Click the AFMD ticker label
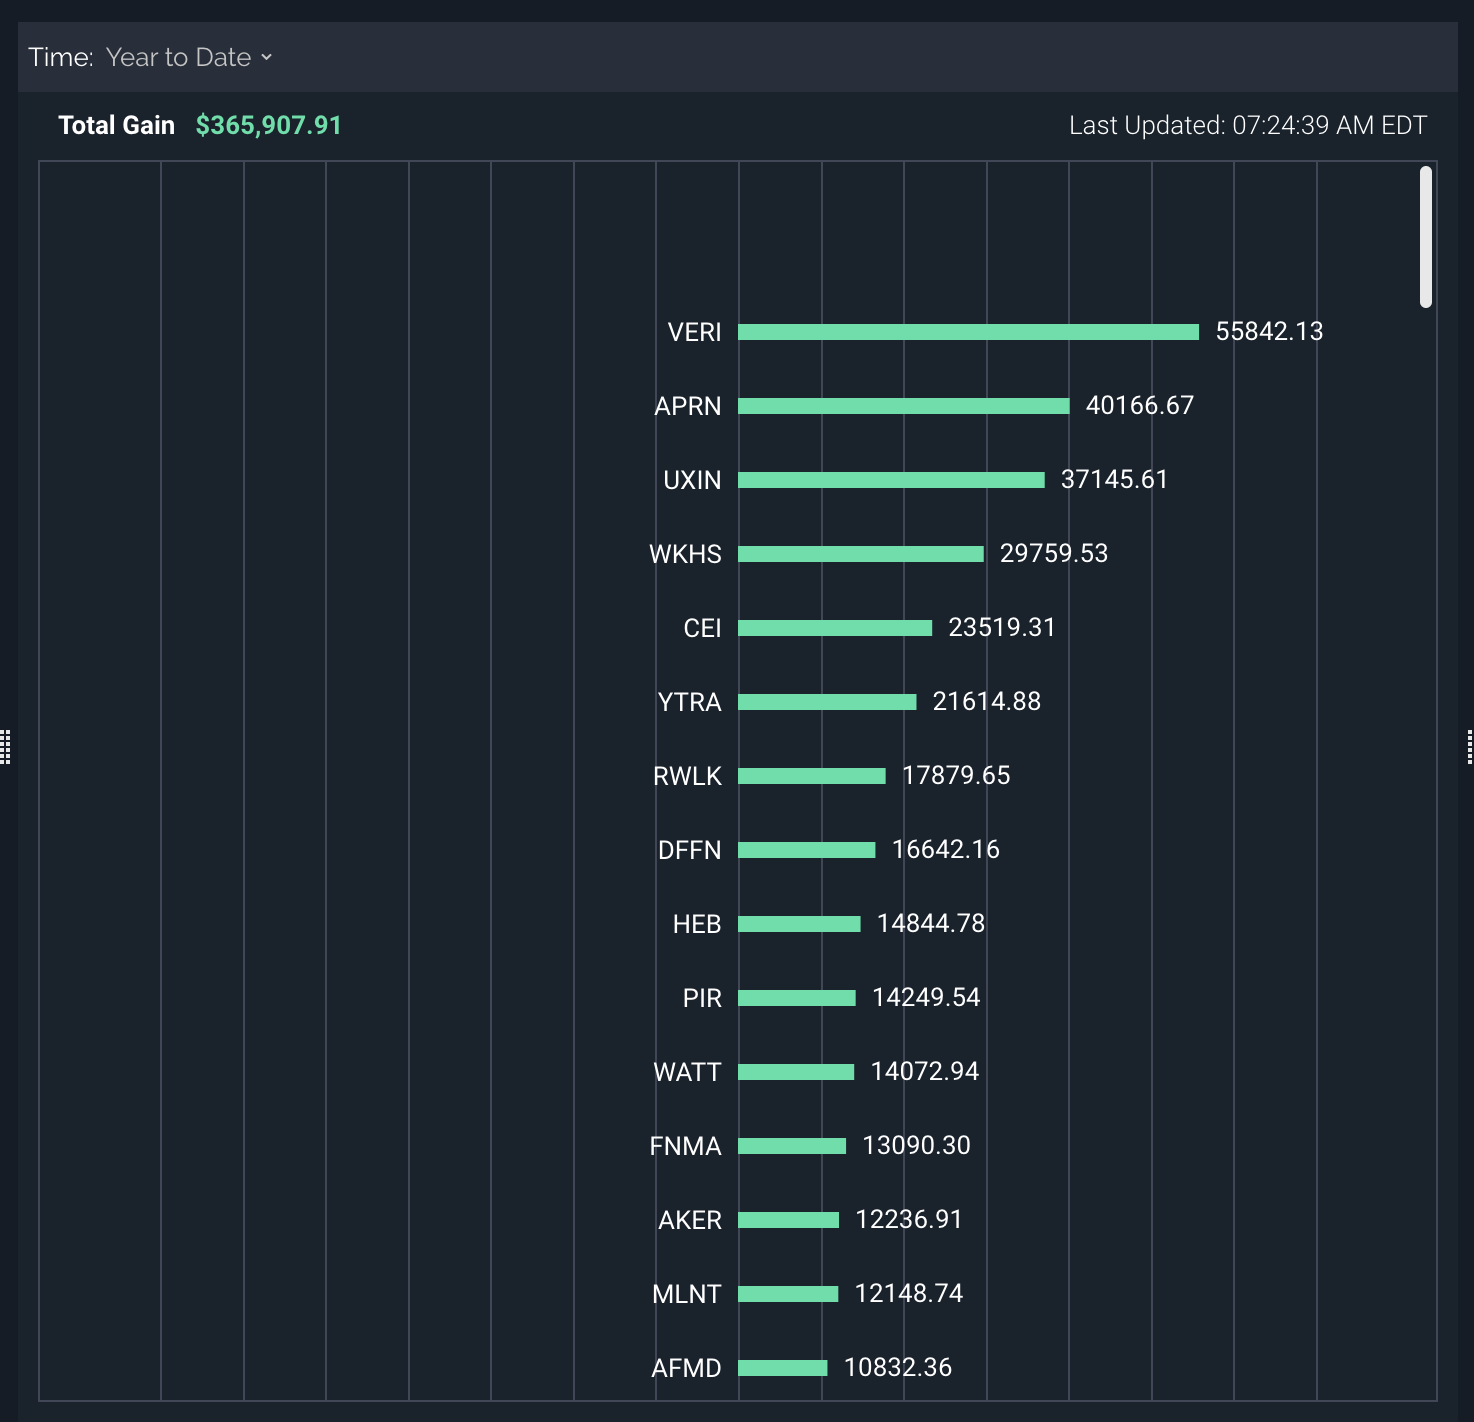Viewport: 1474px width, 1422px height. (686, 1368)
